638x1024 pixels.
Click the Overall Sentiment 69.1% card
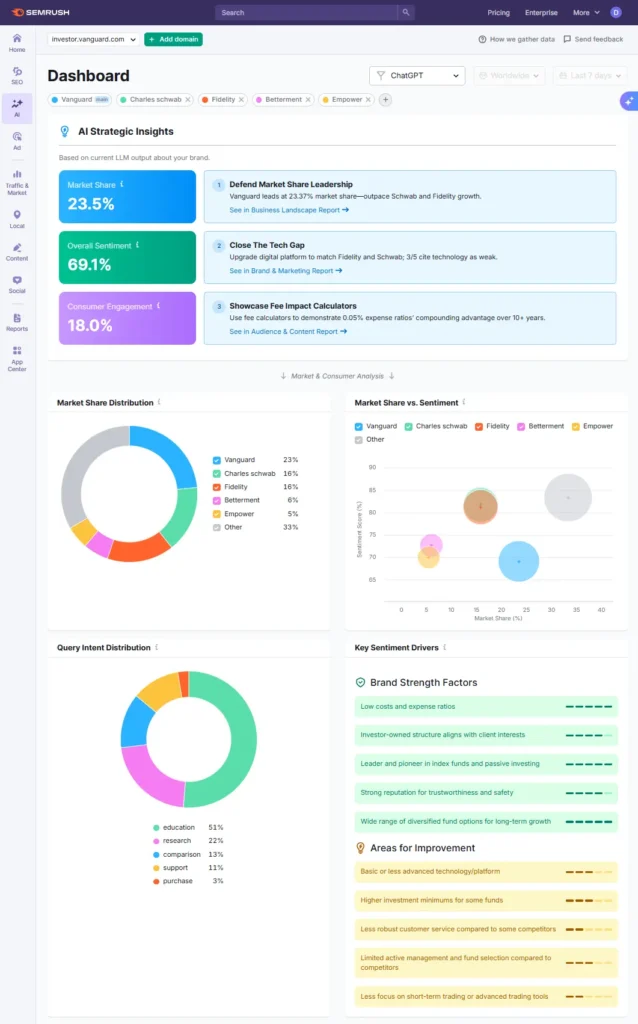(127, 257)
